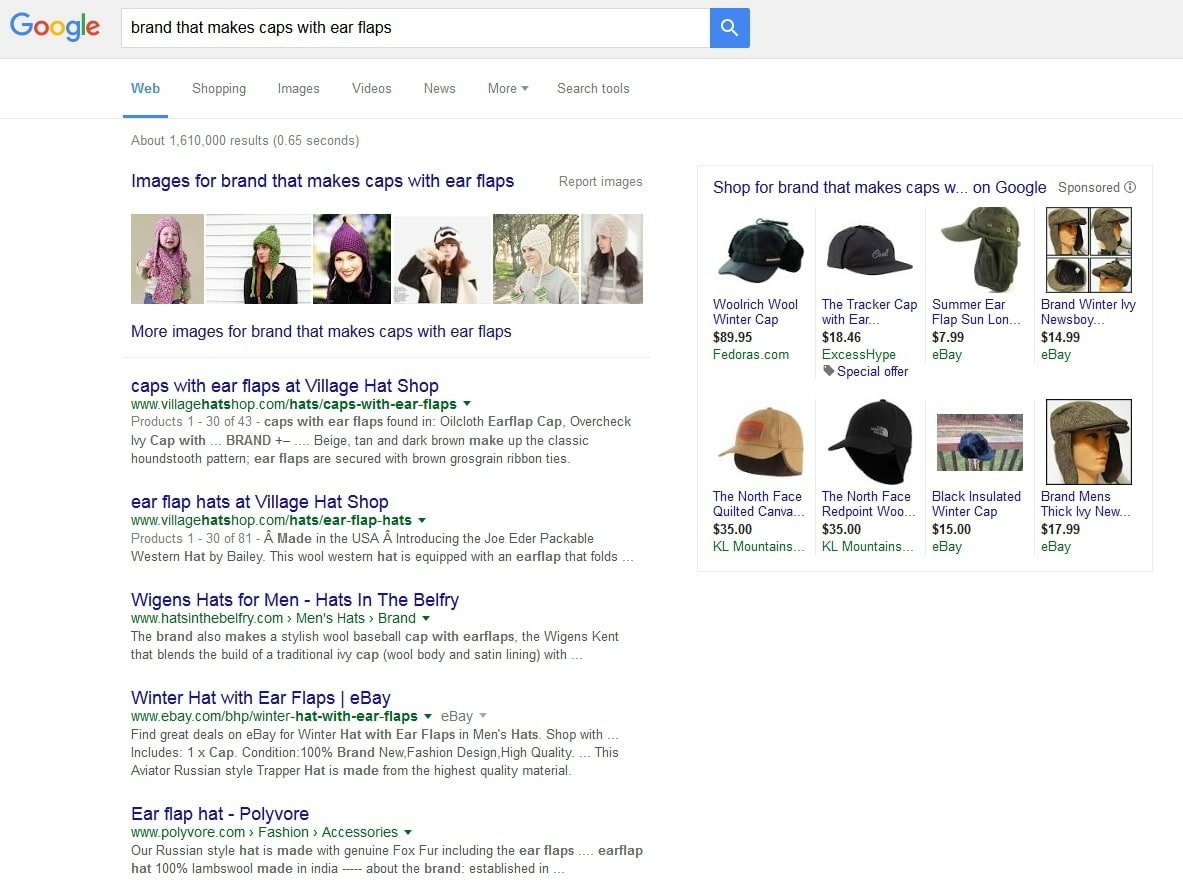Open cream ear flap hat thumbnail at row end
The image size is (1183, 884).
point(612,259)
